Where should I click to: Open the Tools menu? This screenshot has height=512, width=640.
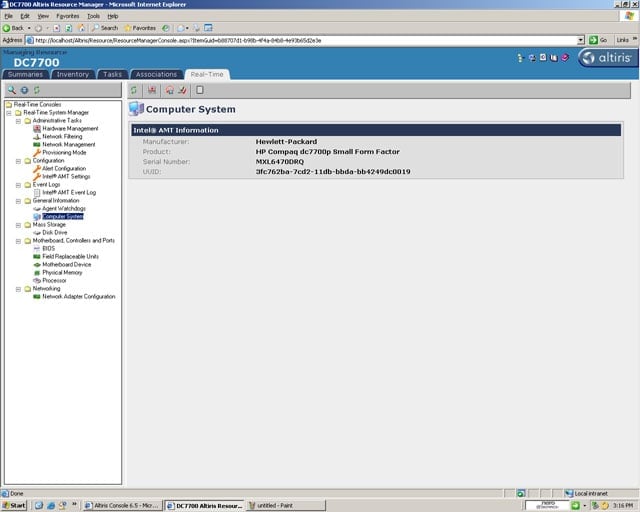point(93,16)
